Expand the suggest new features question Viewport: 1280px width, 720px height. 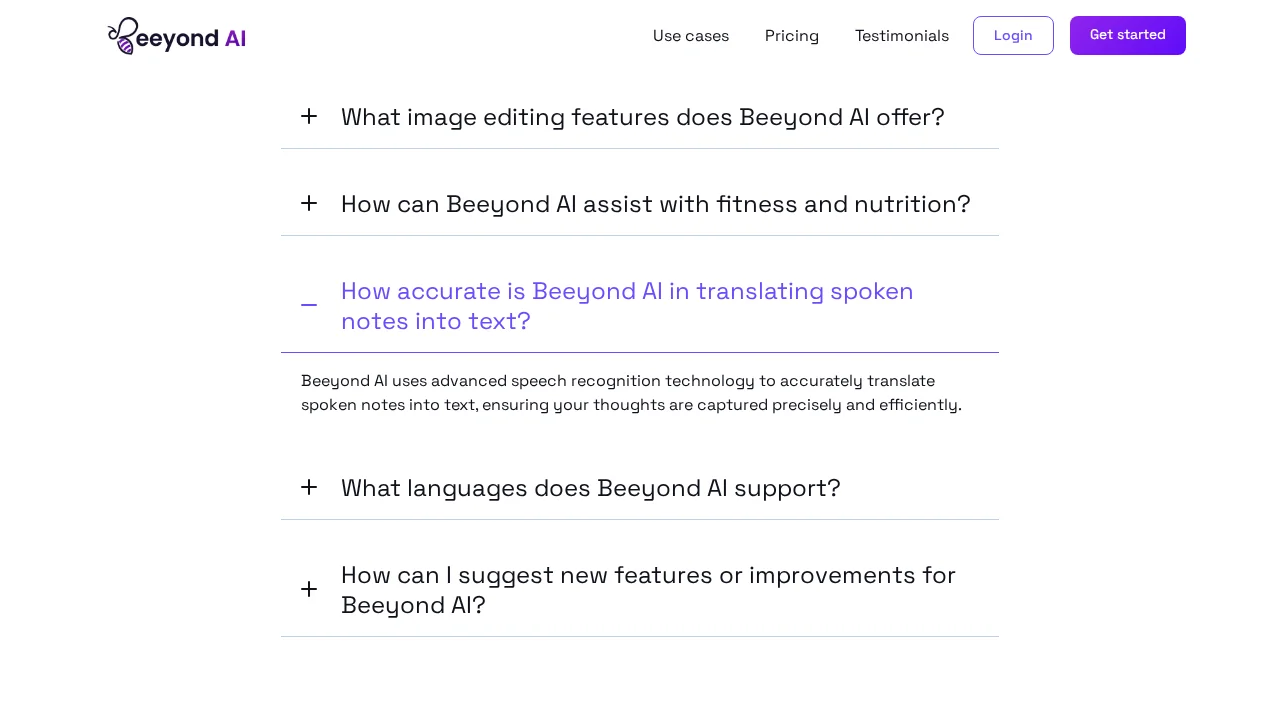tap(648, 589)
